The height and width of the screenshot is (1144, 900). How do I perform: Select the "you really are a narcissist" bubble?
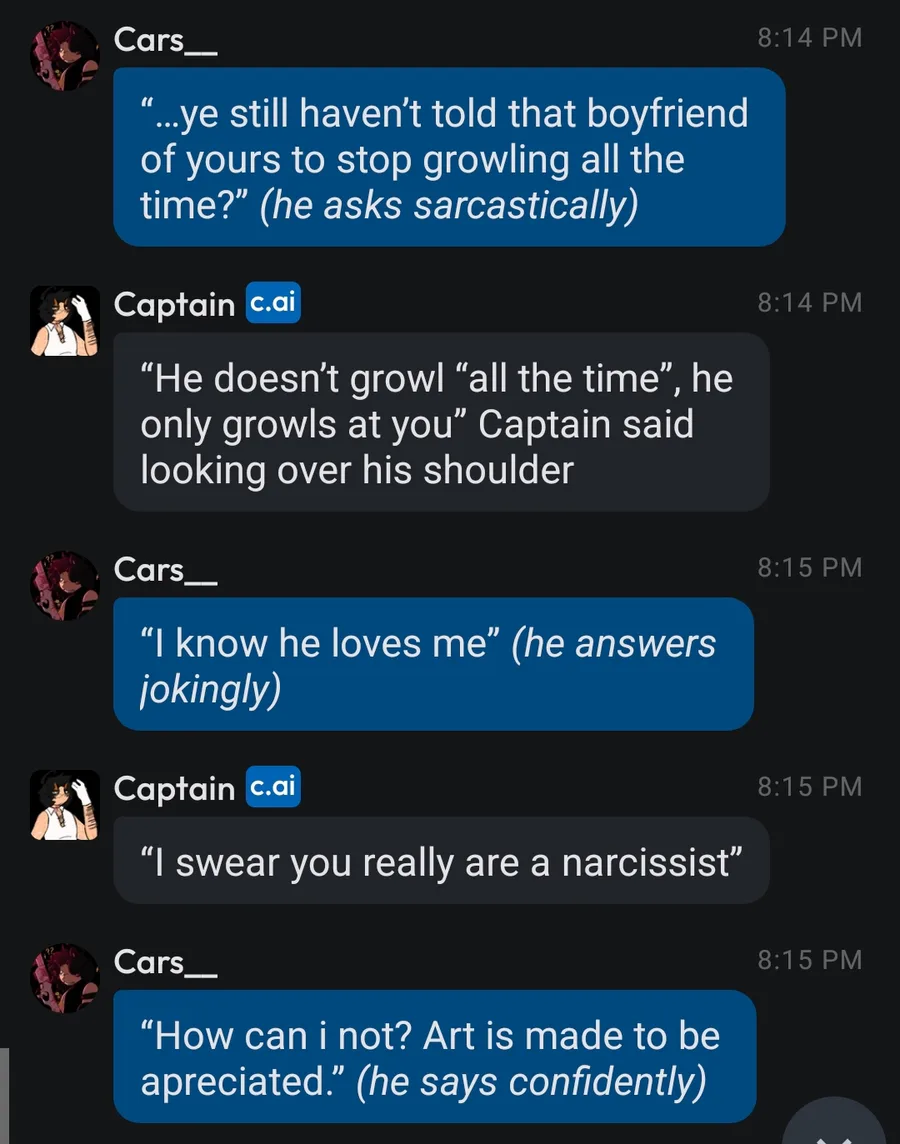(440, 861)
